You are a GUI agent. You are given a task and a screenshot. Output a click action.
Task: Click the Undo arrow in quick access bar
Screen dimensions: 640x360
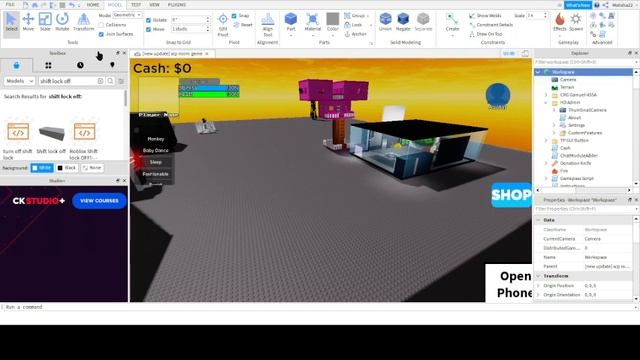tap(72, 5)
